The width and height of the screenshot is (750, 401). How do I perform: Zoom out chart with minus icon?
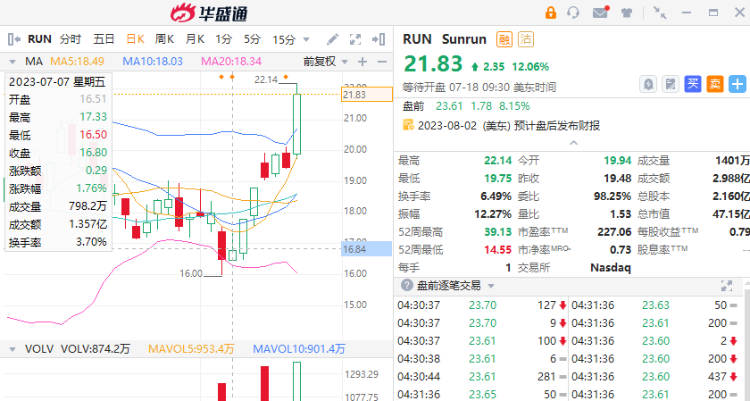[x=382, y=61]
